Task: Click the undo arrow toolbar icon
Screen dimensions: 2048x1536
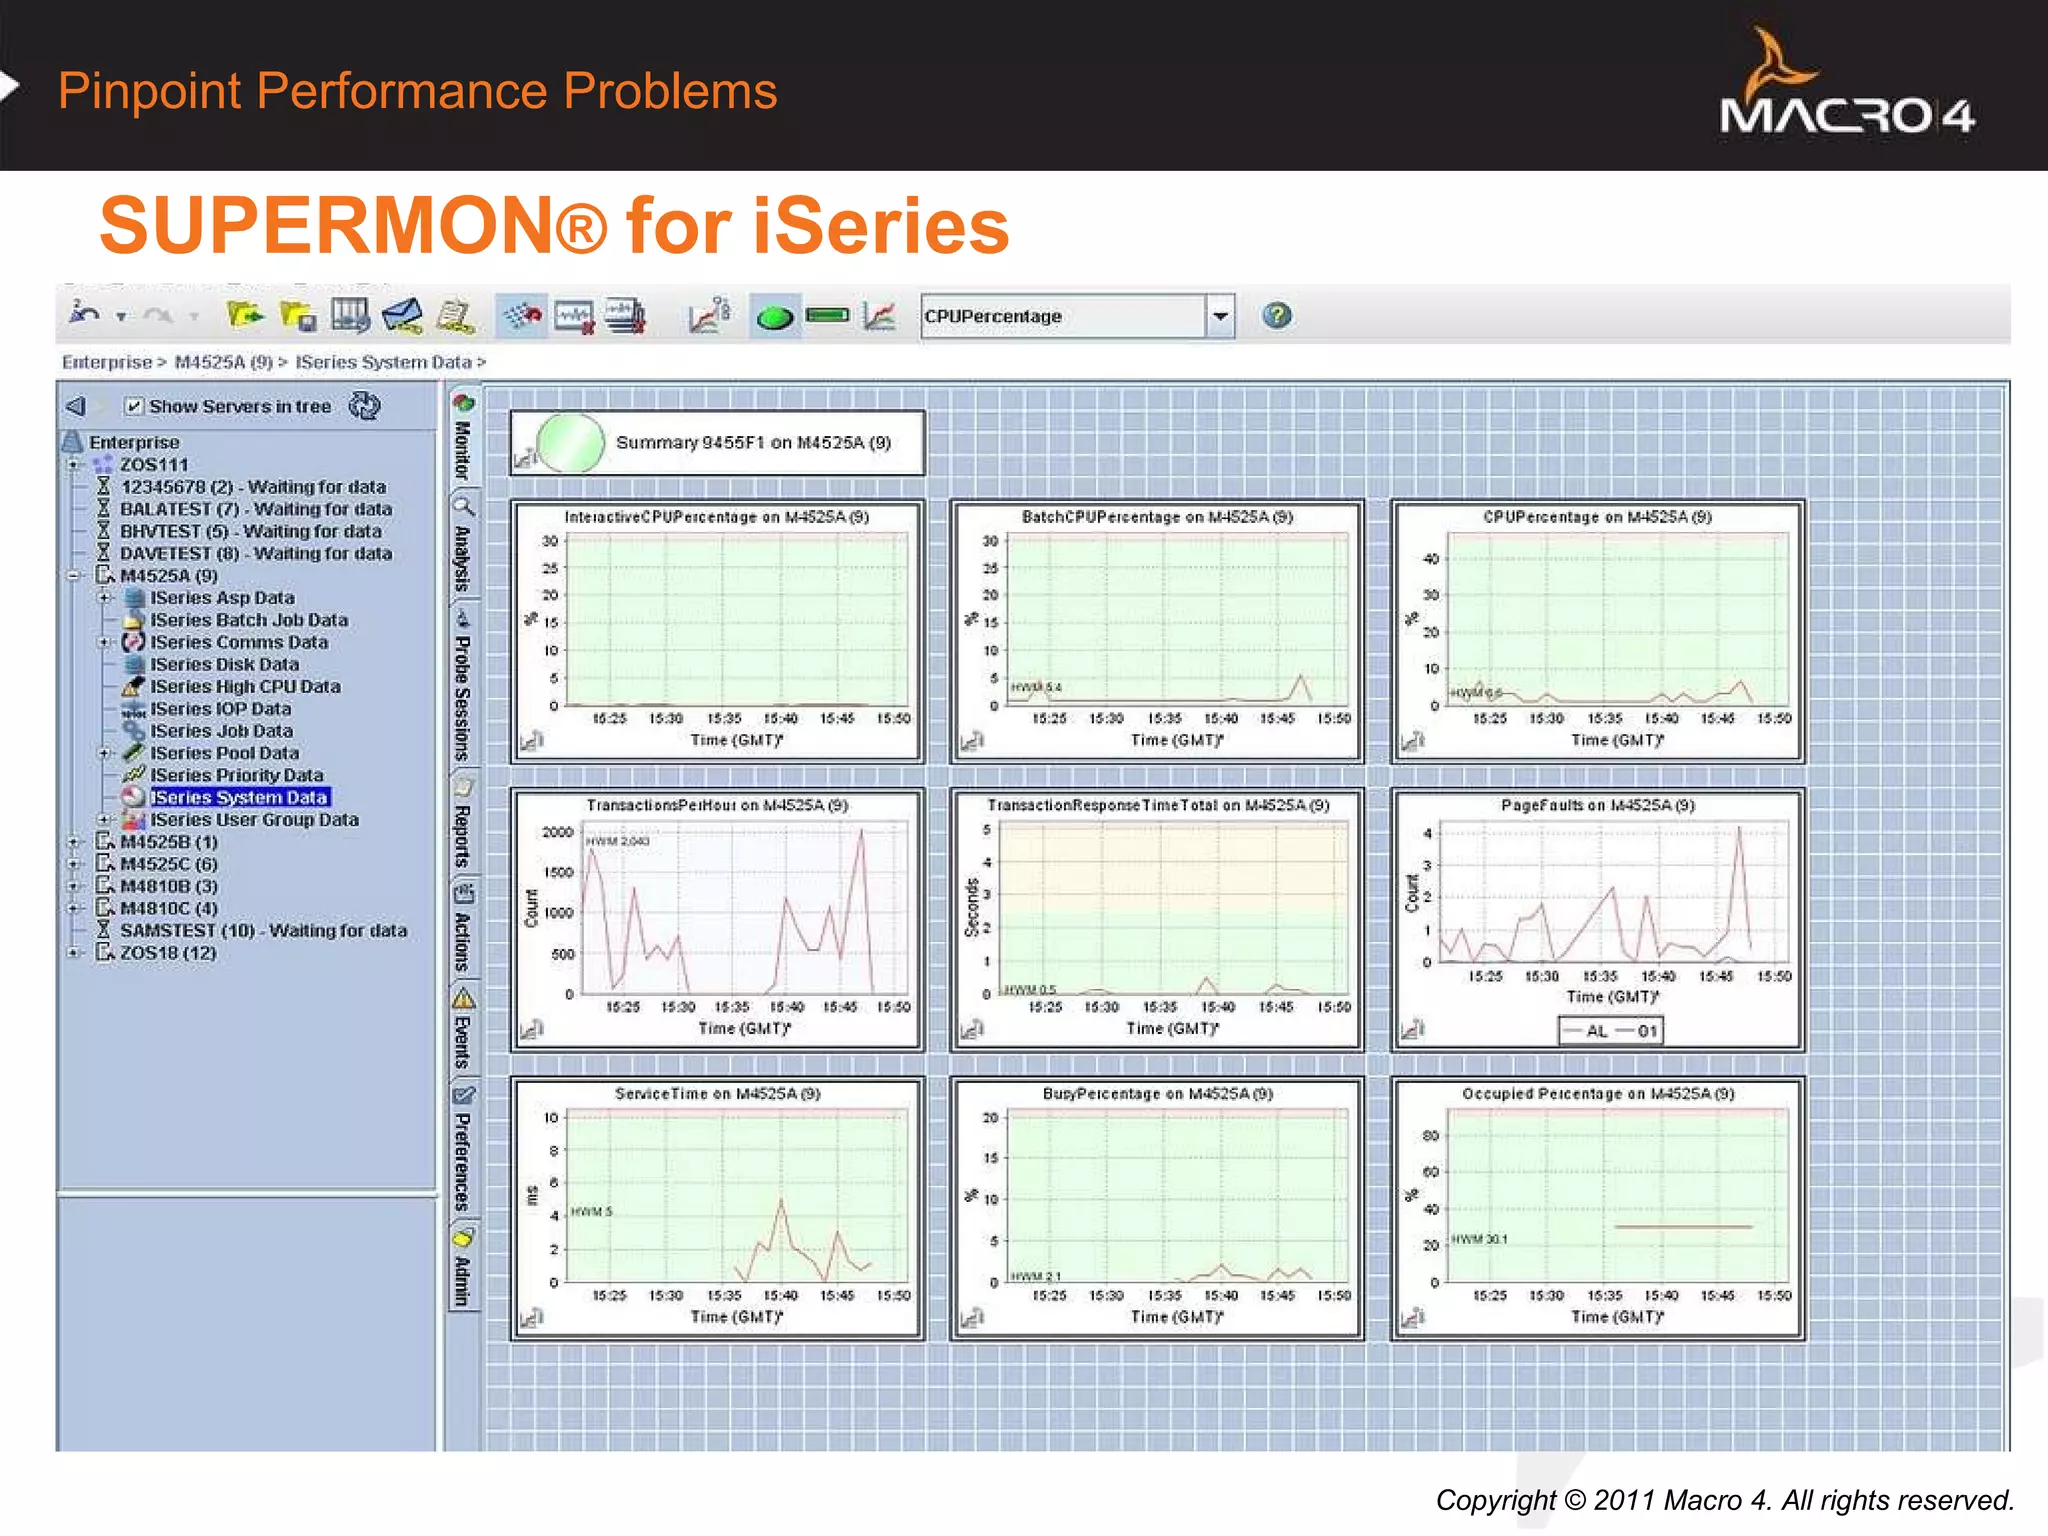Action: click(84, 315)
